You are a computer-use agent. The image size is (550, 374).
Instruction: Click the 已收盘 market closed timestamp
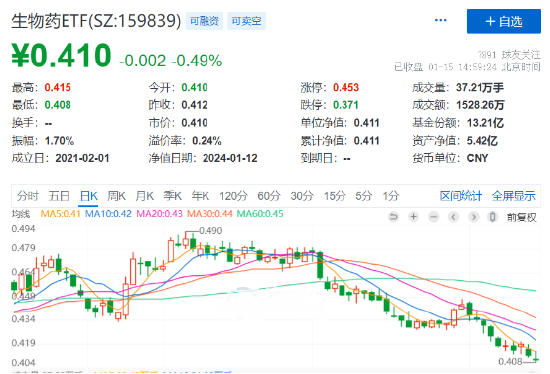click(467, 67)
